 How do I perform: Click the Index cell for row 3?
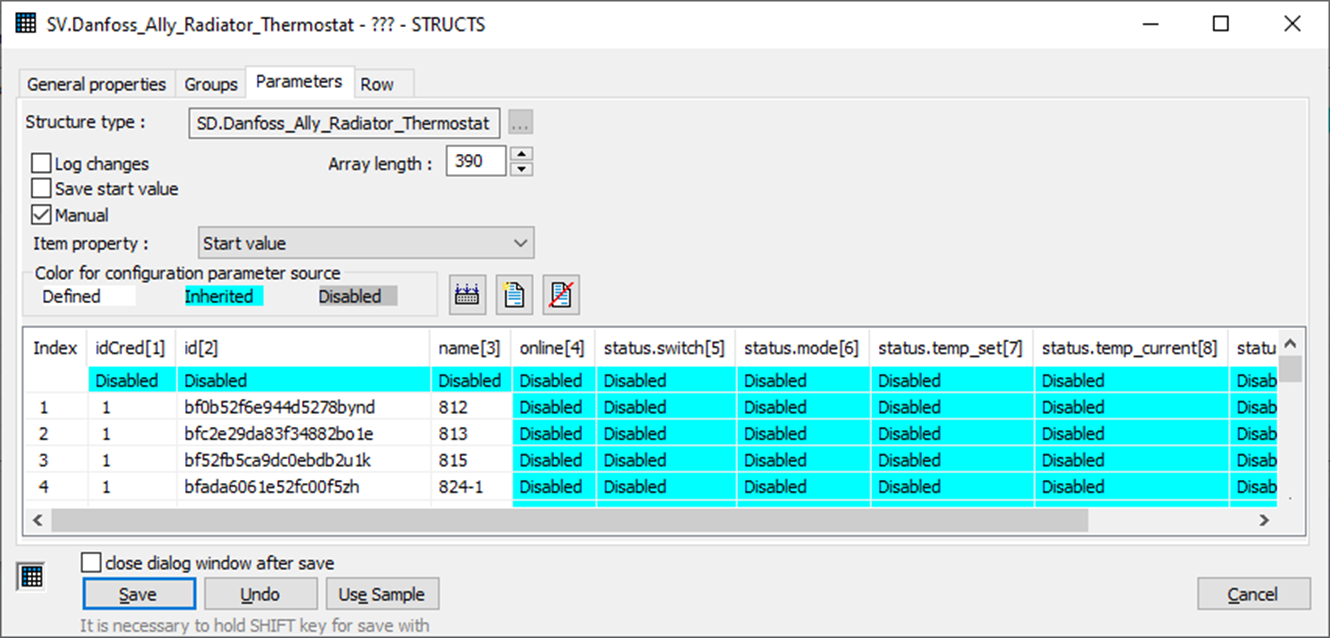tap(56, 460)
